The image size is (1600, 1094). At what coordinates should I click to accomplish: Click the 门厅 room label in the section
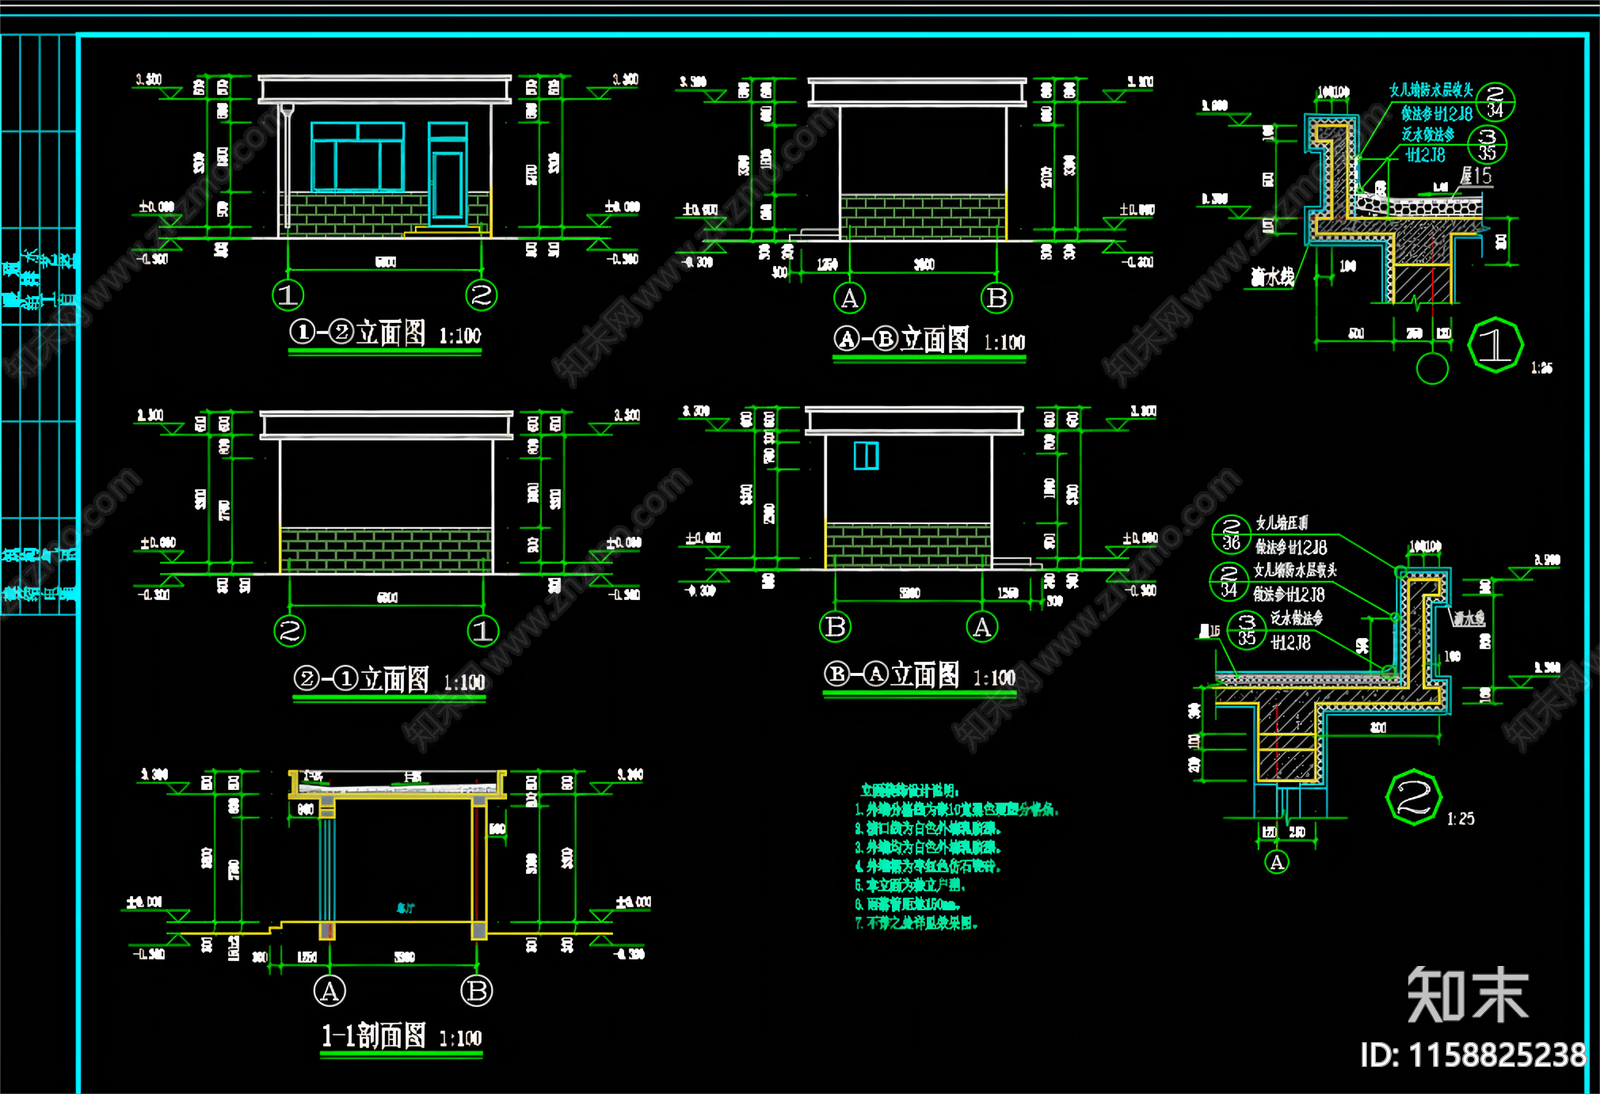pos(405,909)
